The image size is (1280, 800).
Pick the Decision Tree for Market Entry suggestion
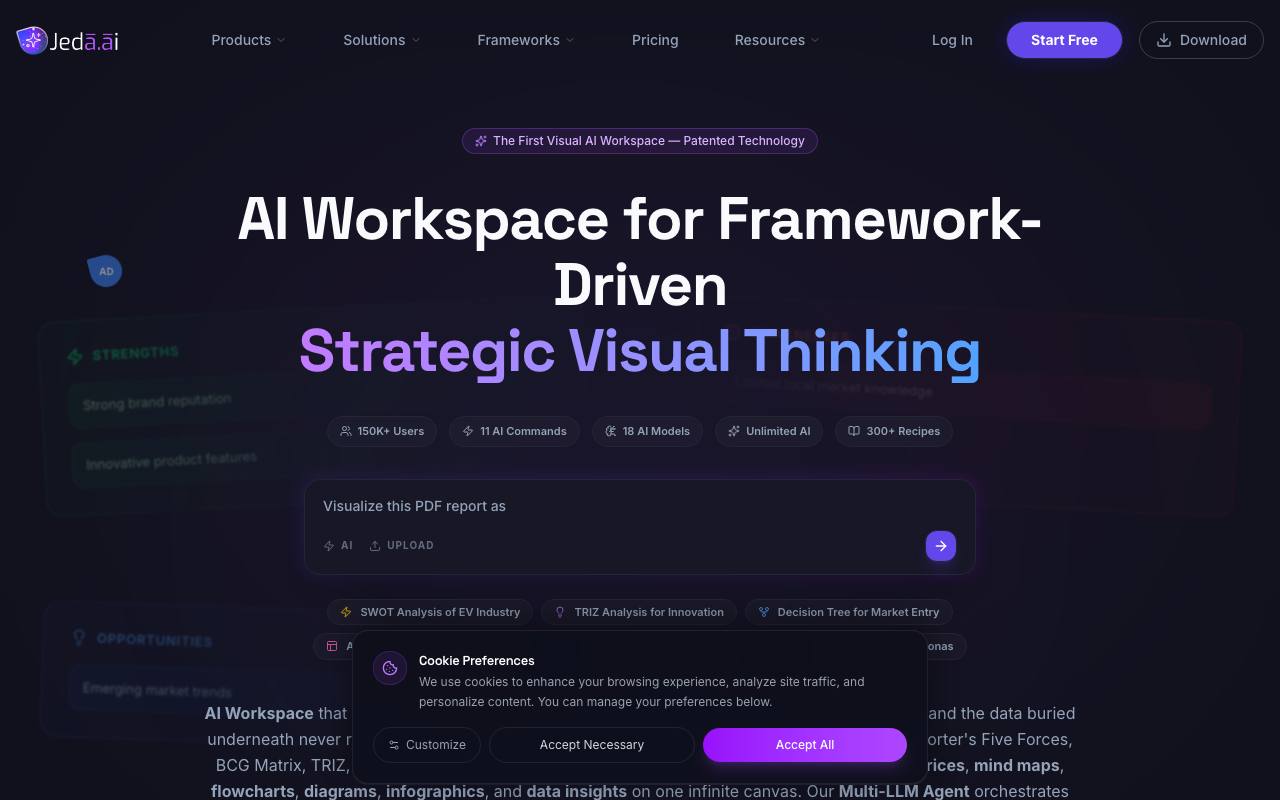(x=849, y=612)
